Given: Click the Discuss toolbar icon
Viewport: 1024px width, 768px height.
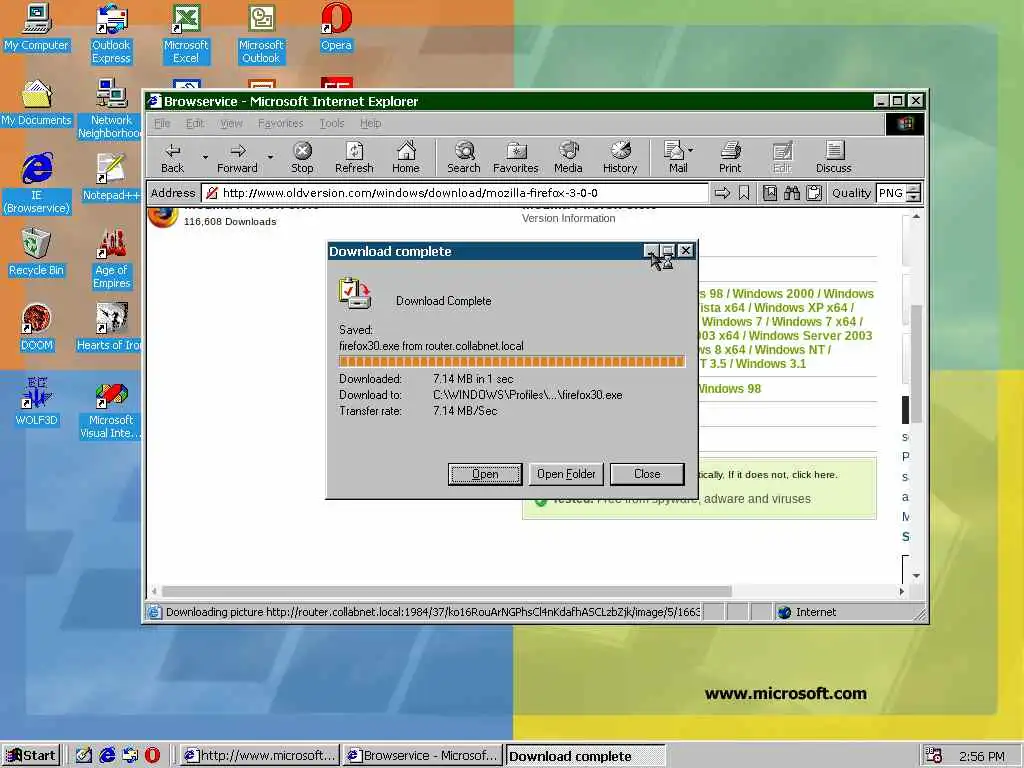Looking at the screenshot, I should point(833,157).
